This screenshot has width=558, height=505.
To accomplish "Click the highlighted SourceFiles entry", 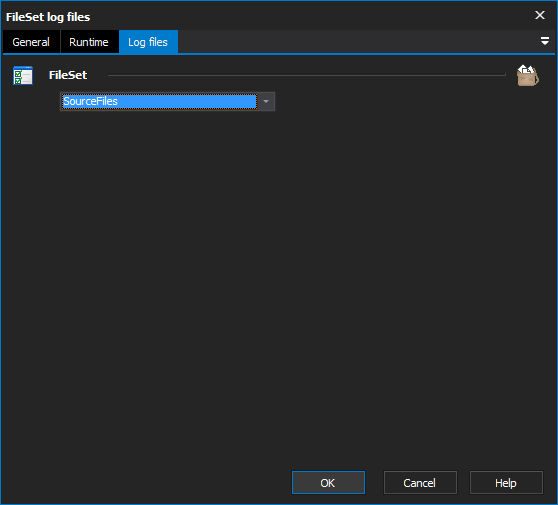I will (x=159, y=102).
